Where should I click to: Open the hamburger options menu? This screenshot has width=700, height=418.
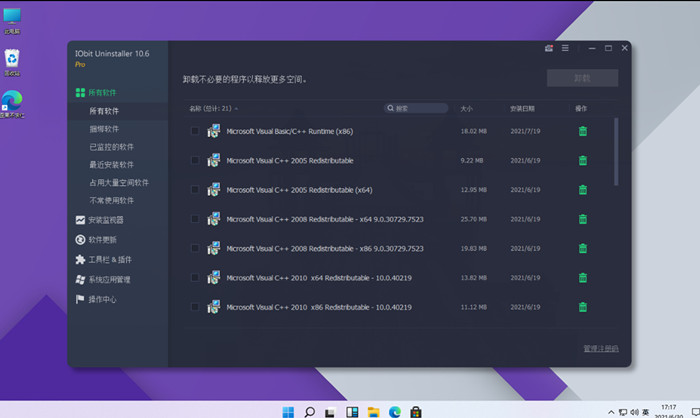click(x=565, y=48)
